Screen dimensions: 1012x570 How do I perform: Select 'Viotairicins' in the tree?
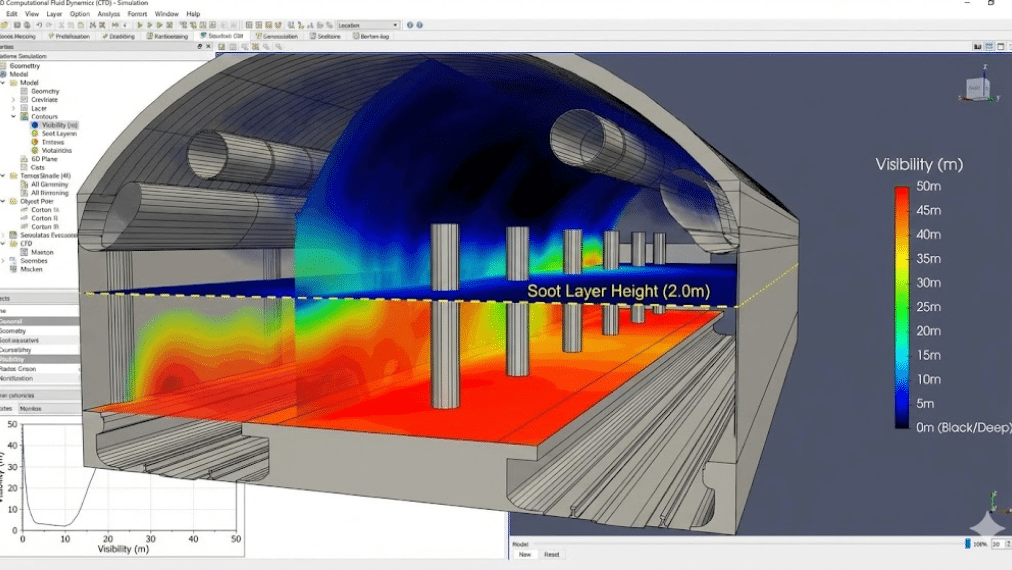pyautogui.click(x=57, y=150)
